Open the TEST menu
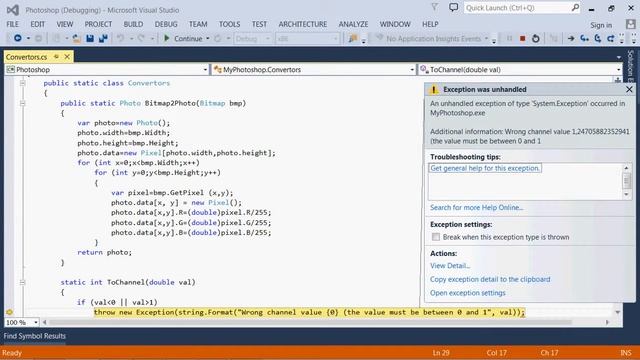The width and height of the screenshot is (640, 360). (259, 24)
